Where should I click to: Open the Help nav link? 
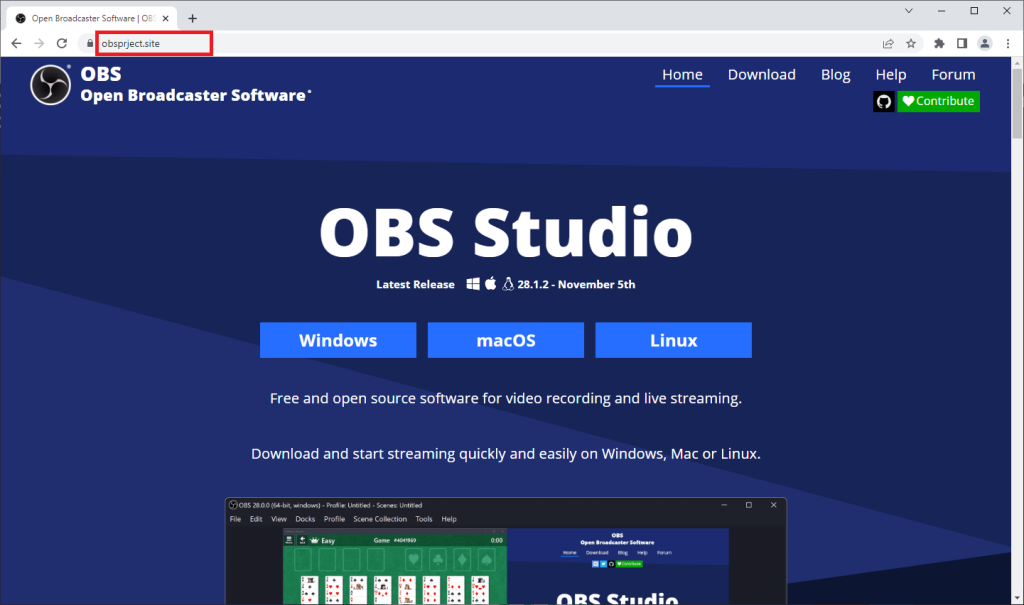[x=891, y=75]
